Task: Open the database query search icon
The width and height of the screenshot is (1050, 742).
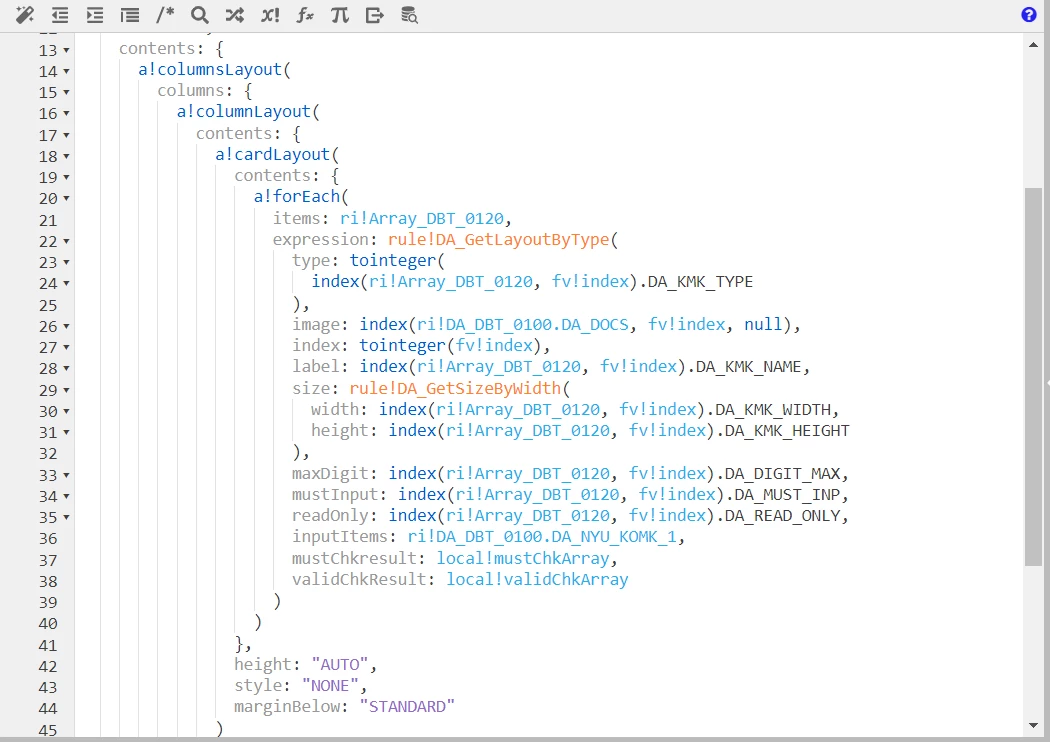Action: pos(409,15)
